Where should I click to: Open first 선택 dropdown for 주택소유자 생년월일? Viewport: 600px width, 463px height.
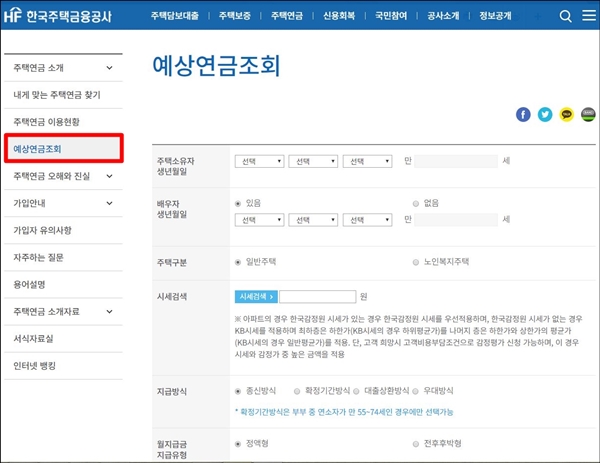pos(258,161)
